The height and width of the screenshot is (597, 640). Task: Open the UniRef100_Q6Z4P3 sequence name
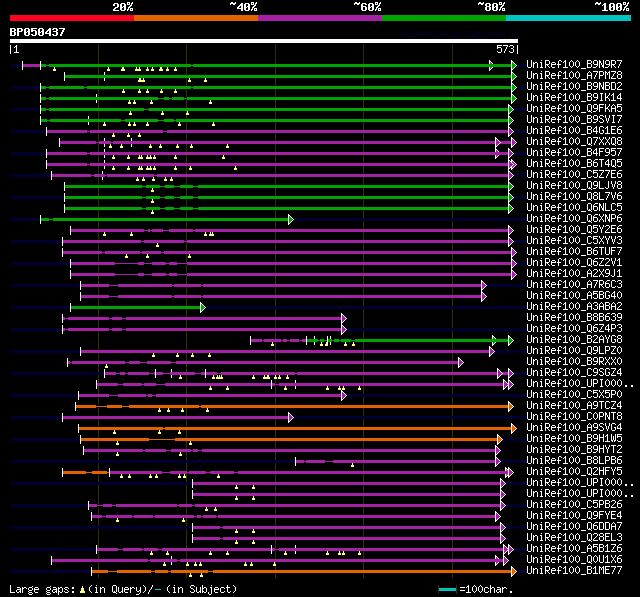(x=574, y=328)
